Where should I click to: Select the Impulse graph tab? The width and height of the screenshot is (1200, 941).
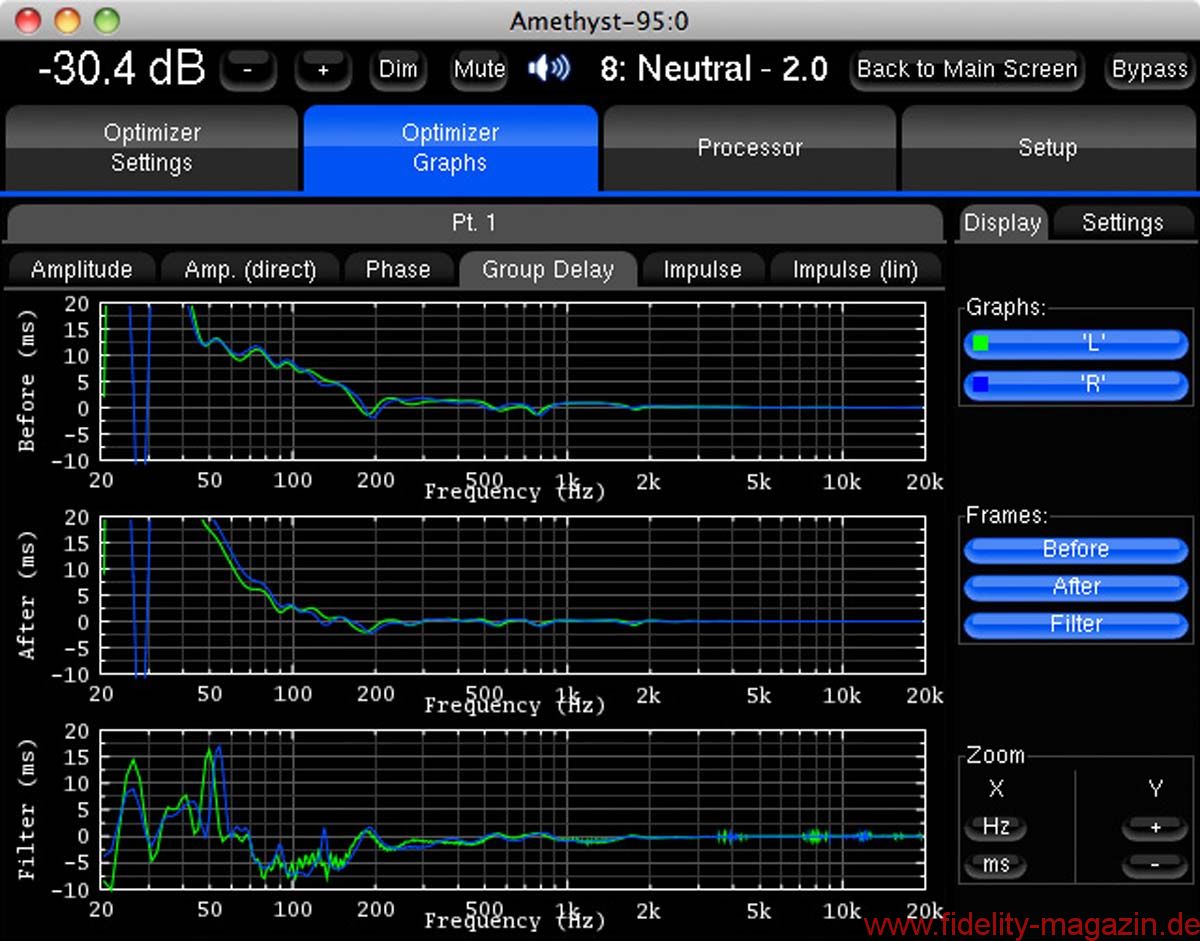702,270
